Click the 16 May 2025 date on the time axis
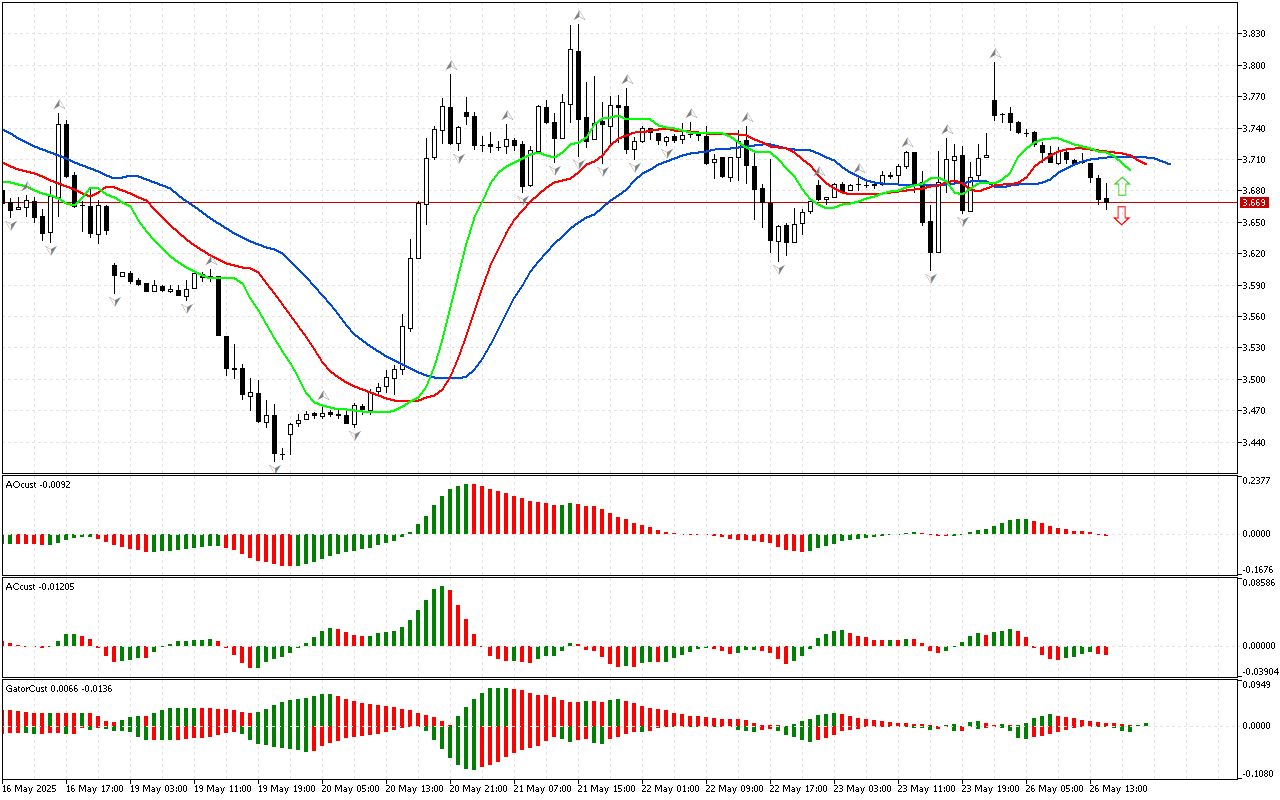The image size is (1280, 800). pos(31,788)
